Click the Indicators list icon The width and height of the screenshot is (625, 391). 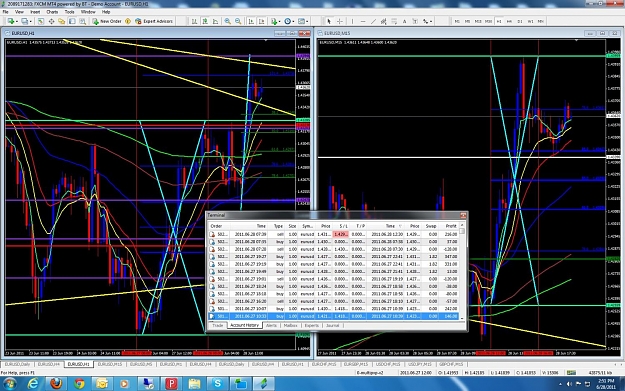click(x=274, y=21)
